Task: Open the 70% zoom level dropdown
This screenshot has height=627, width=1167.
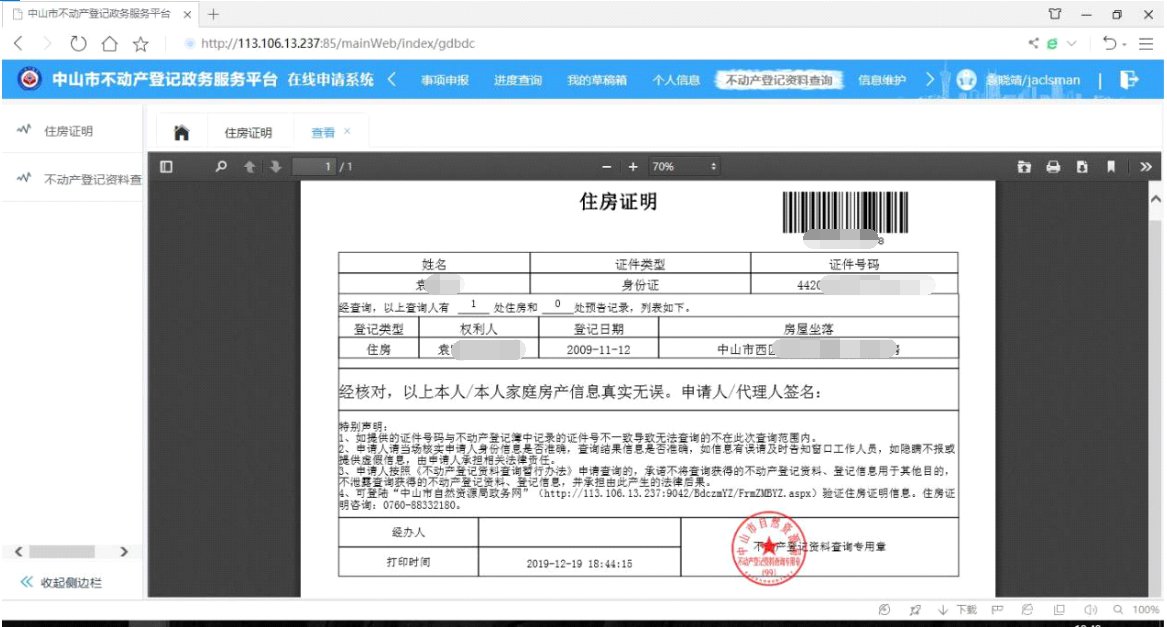Action: click(685, 166)
